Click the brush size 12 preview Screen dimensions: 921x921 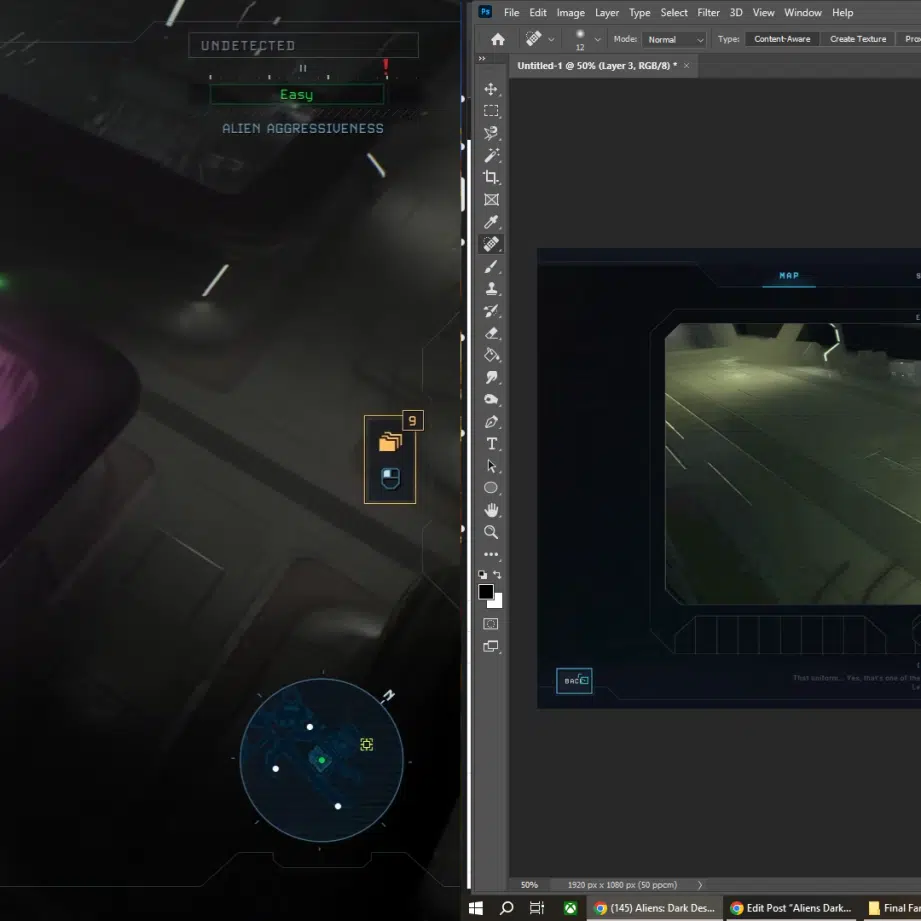pos(580,39)
